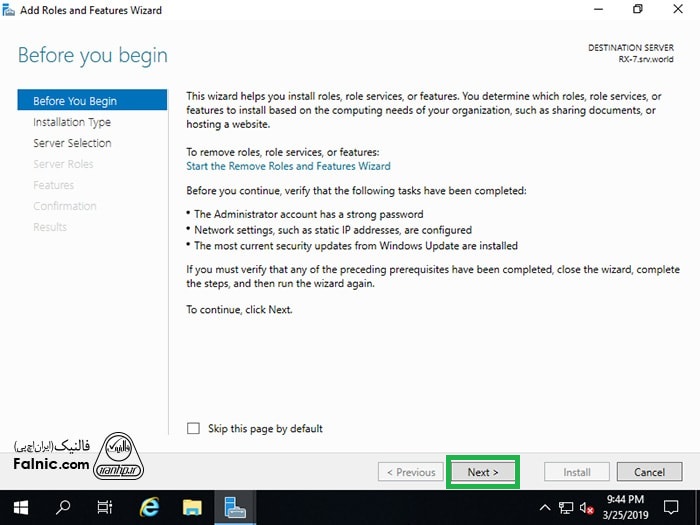Open File Explorer from the taskbar
The width and height of the screenshot is (700, 525).
click(x=192, y=507)
